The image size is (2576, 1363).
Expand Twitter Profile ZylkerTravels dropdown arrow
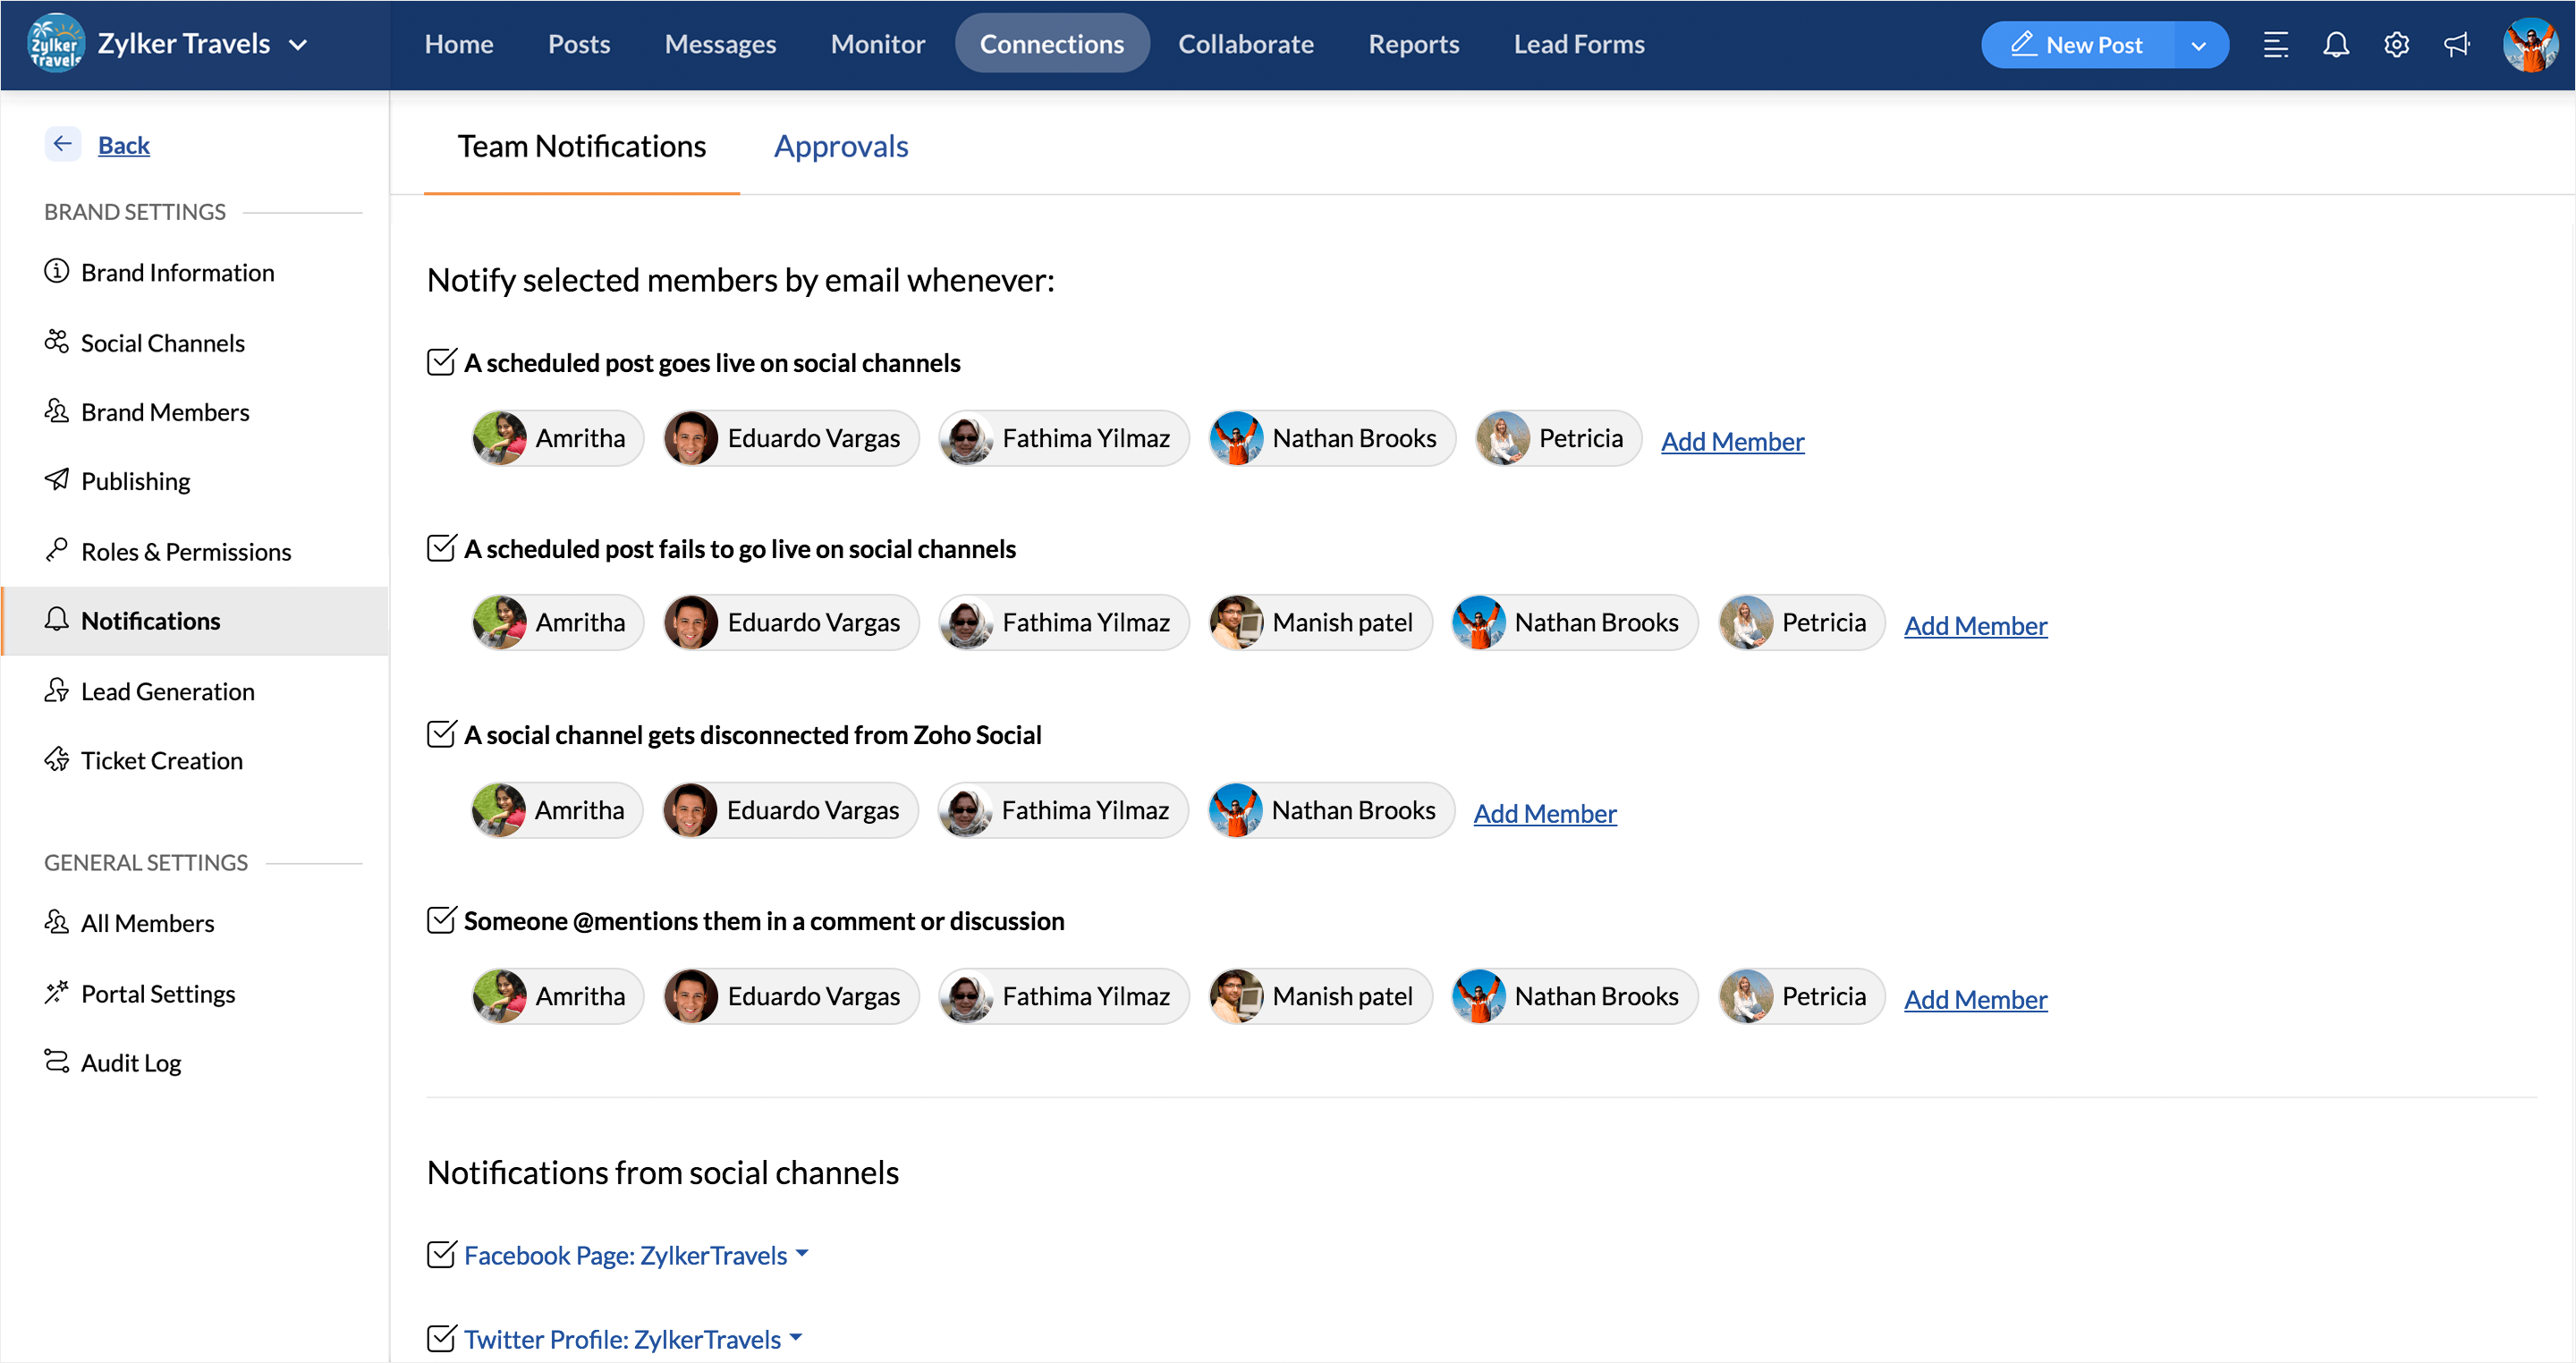tap(796, 1337)
